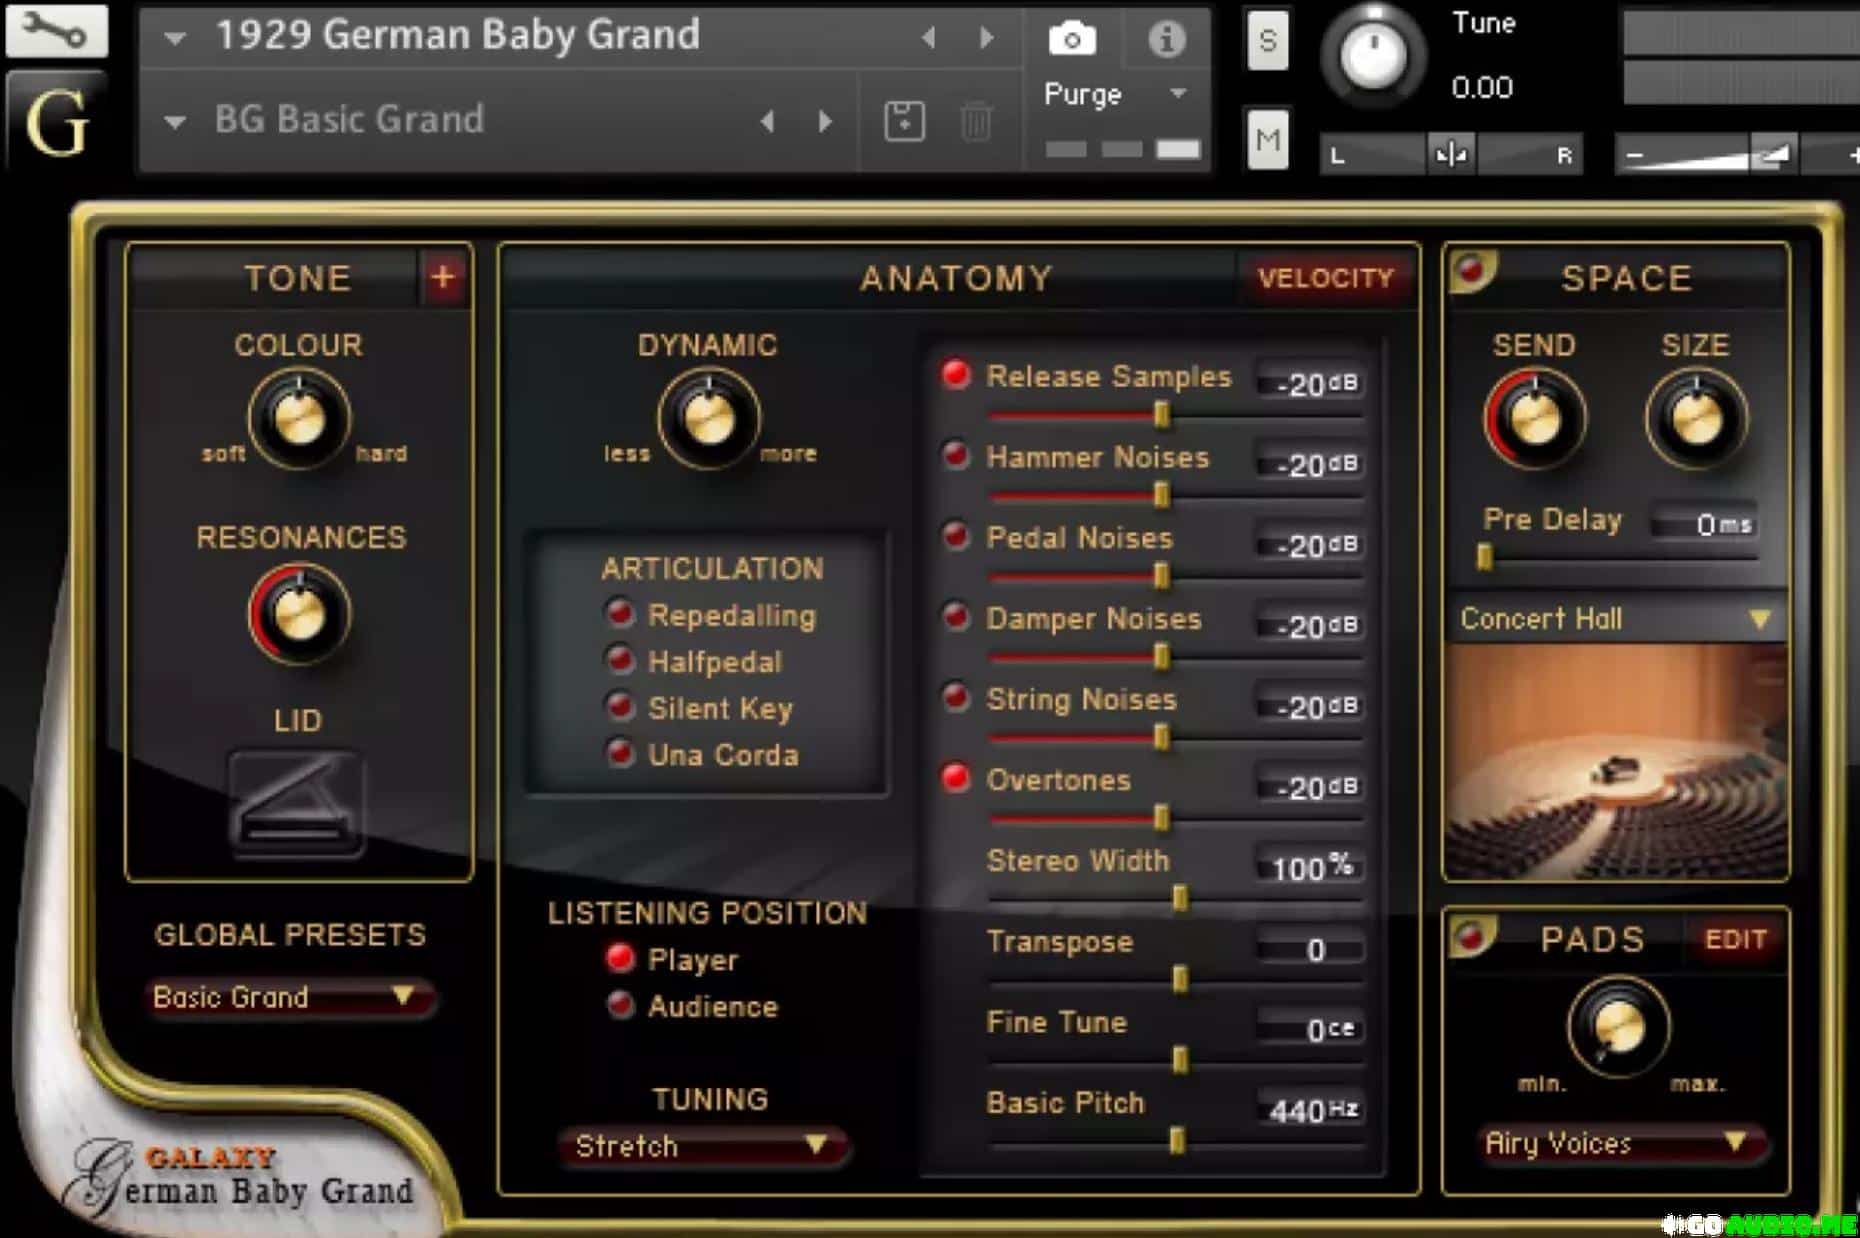Solo the instrument with S button
The height and width of the screenshot is (1238, 1860).
(1267, 41)
